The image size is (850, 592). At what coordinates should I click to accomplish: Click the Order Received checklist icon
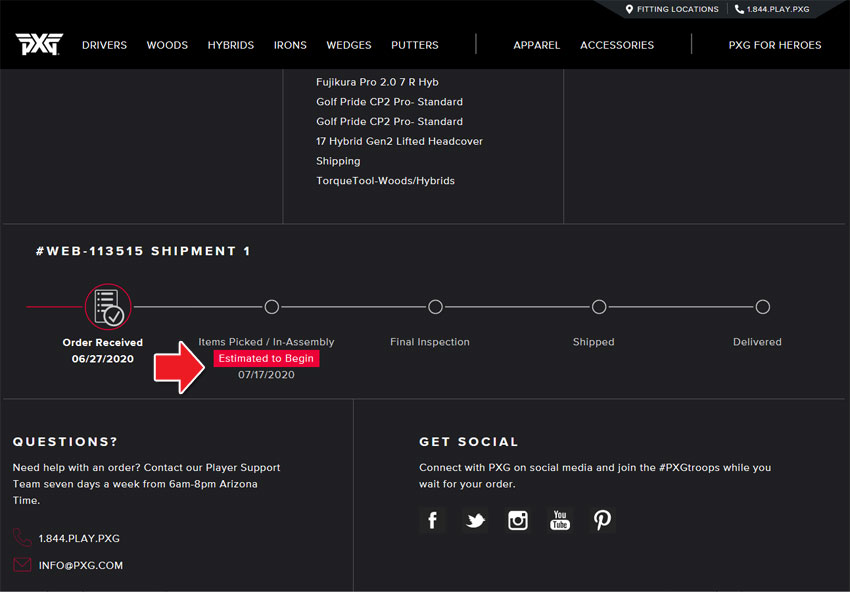click(x=108, y=307)
